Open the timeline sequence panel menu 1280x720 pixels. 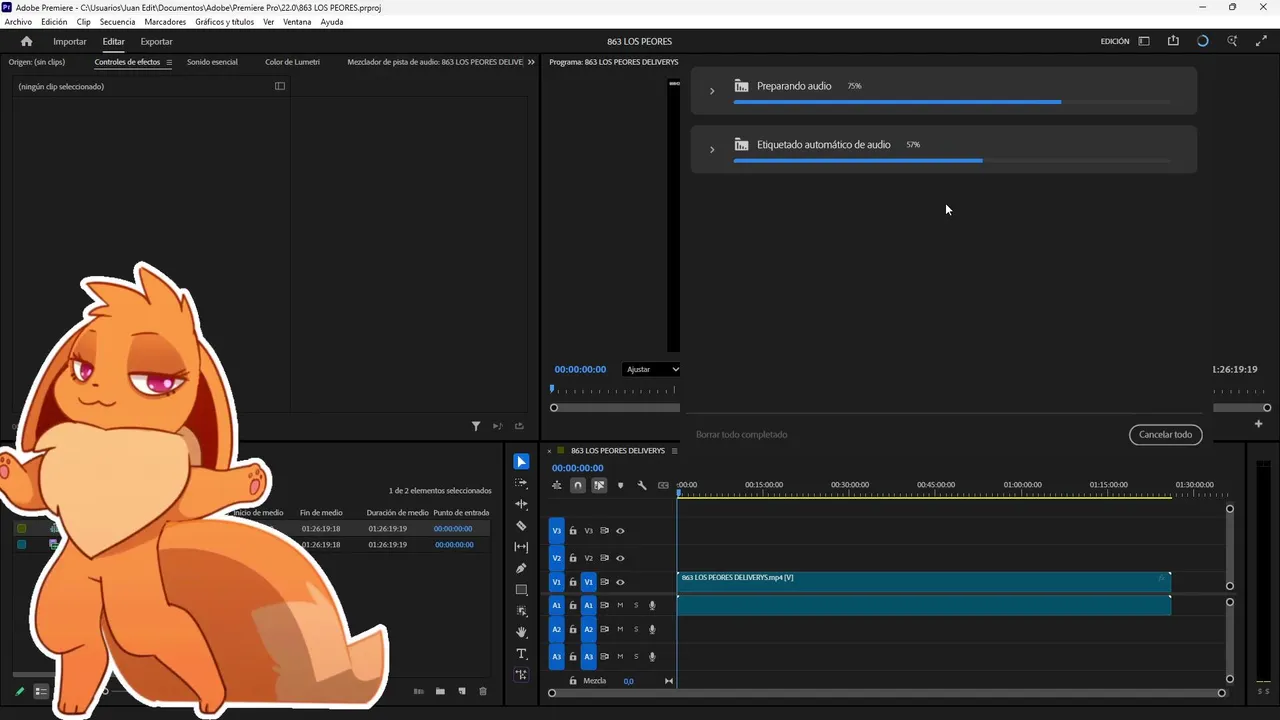coord(674,451)
